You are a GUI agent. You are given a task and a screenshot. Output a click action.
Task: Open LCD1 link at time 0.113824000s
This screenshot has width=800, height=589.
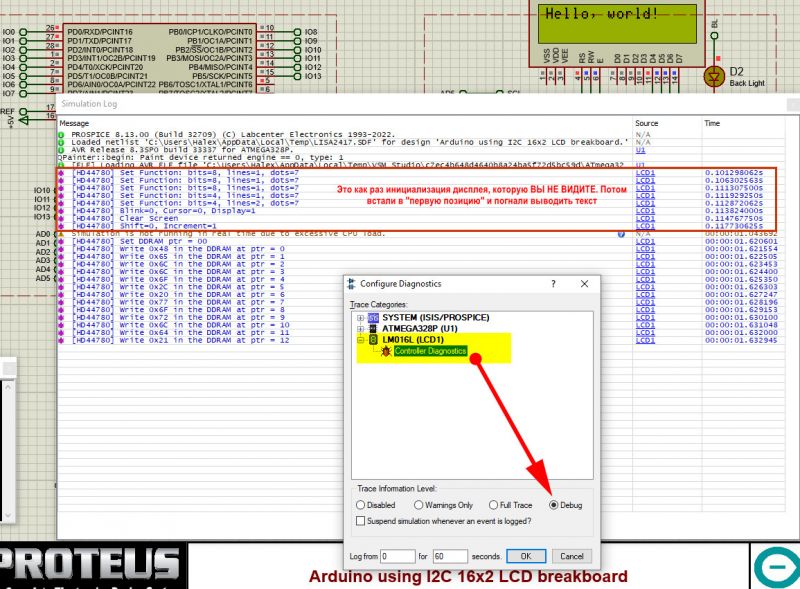point(645,211)
